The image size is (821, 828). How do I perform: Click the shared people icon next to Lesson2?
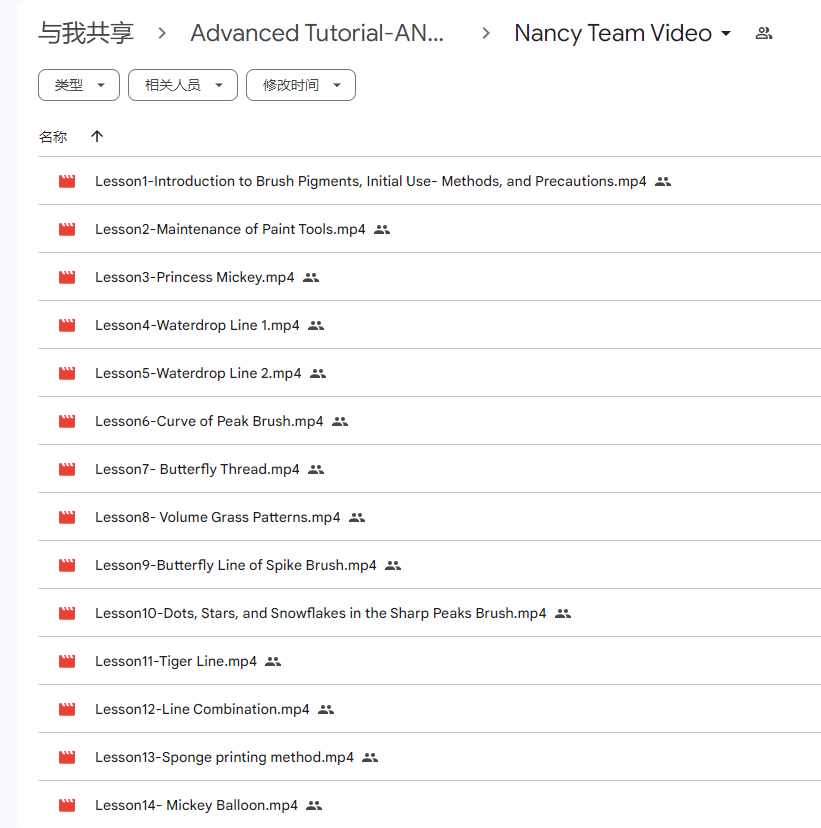coord(382,230)
